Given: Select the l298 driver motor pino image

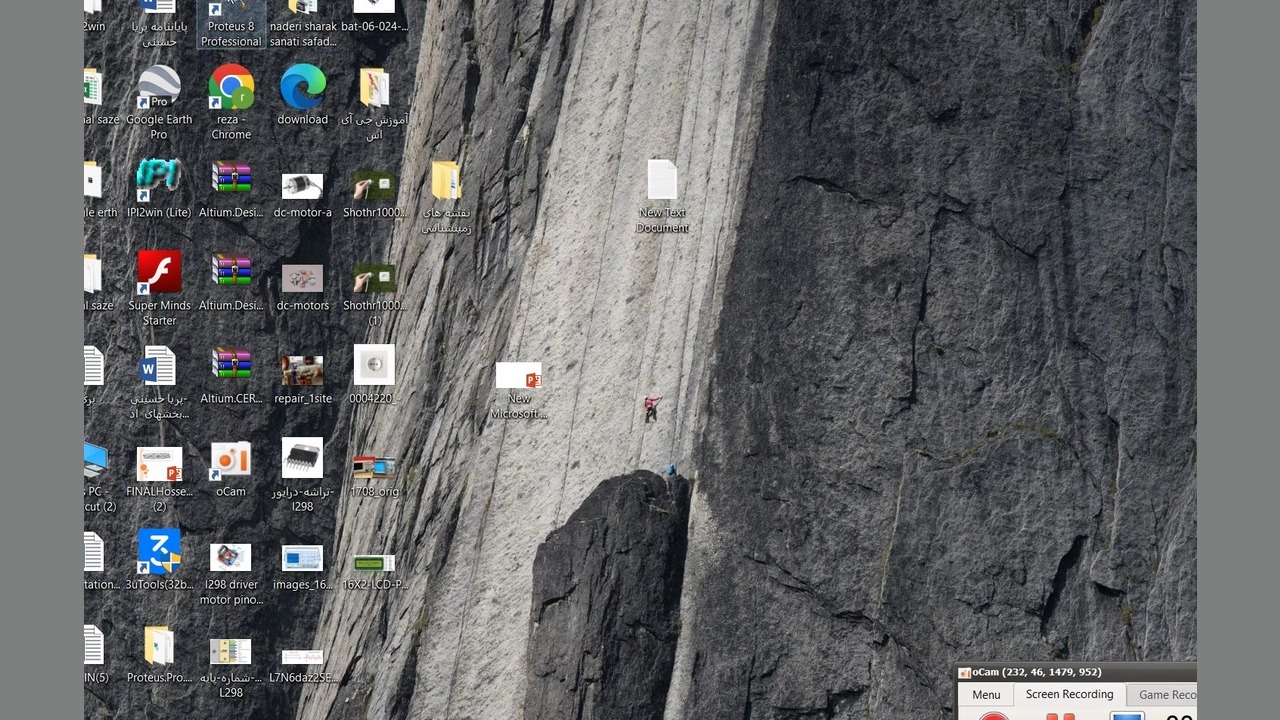Looking at the screenshot, I should click(x=231, y=574).
